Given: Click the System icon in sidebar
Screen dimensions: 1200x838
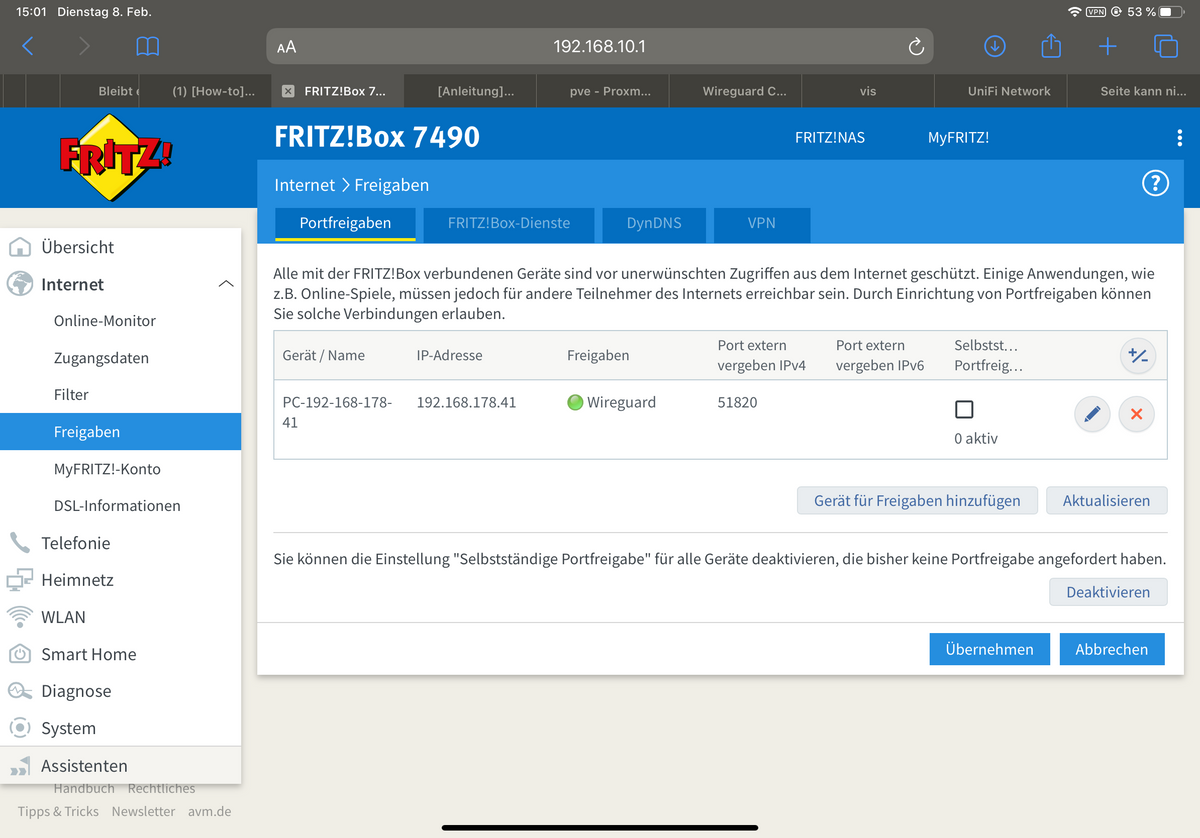Looking at the screenshot, I should [20, 728].
